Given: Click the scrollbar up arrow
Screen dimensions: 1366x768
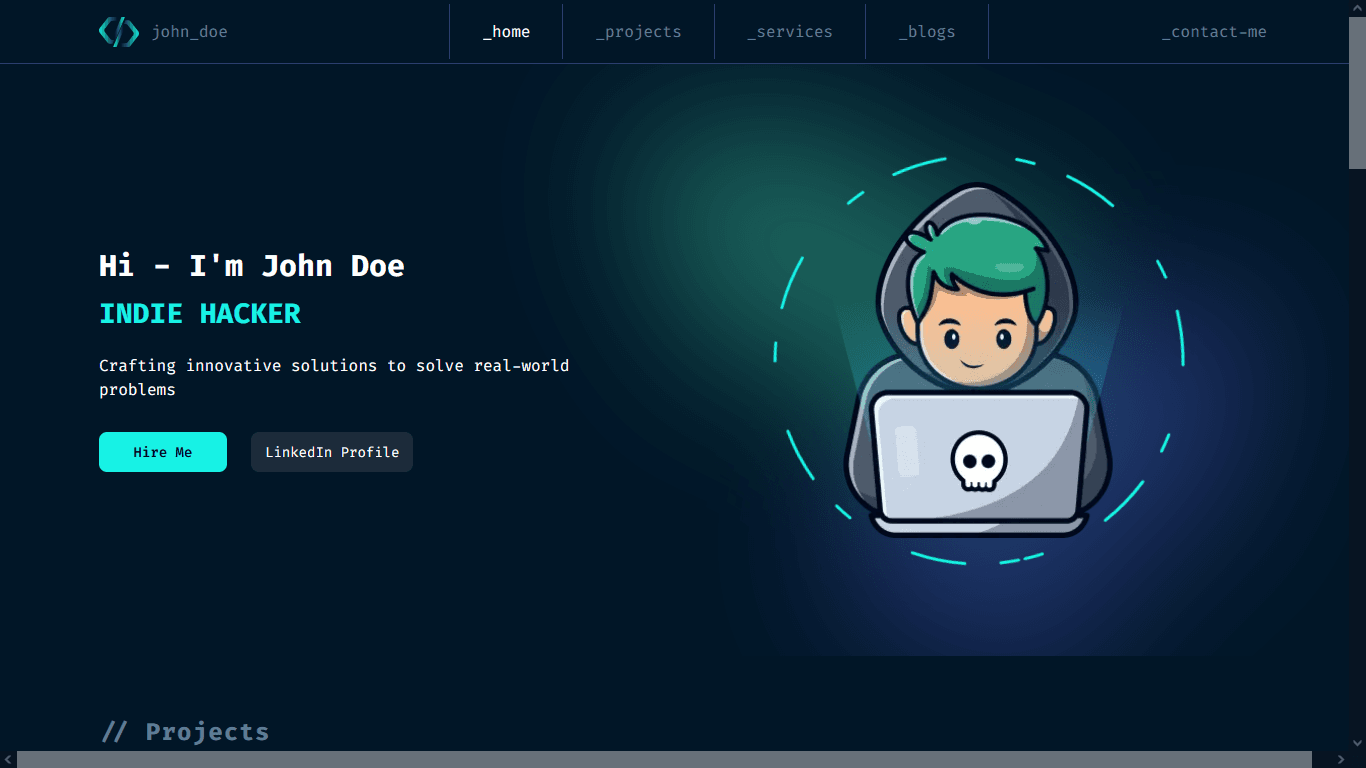Looking at the screenshot, I should point(1358,7).
